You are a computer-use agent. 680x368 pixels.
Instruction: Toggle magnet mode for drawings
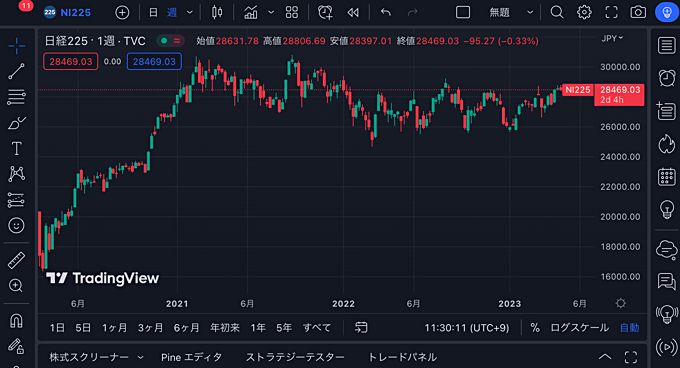[x=16, y=321]
